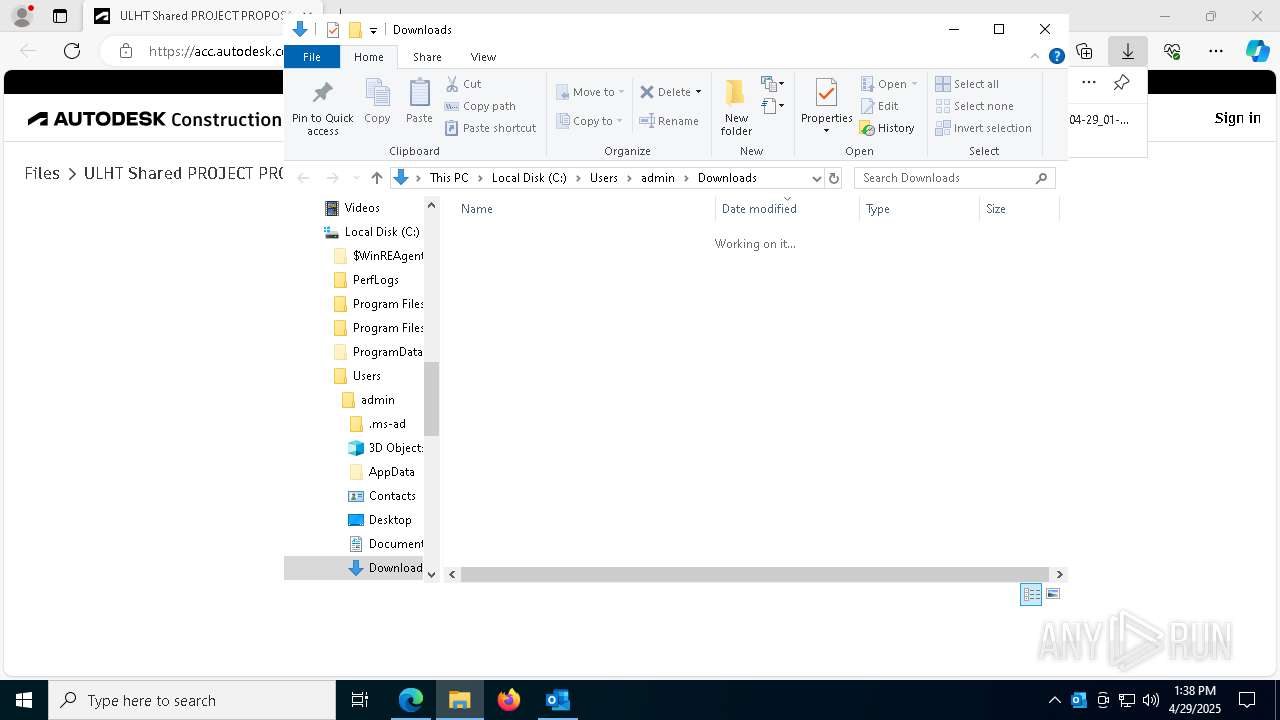The width and height of the screenshot is (1280, 720).
Task: Sort by the Date modified column
Action: [787, 209]
